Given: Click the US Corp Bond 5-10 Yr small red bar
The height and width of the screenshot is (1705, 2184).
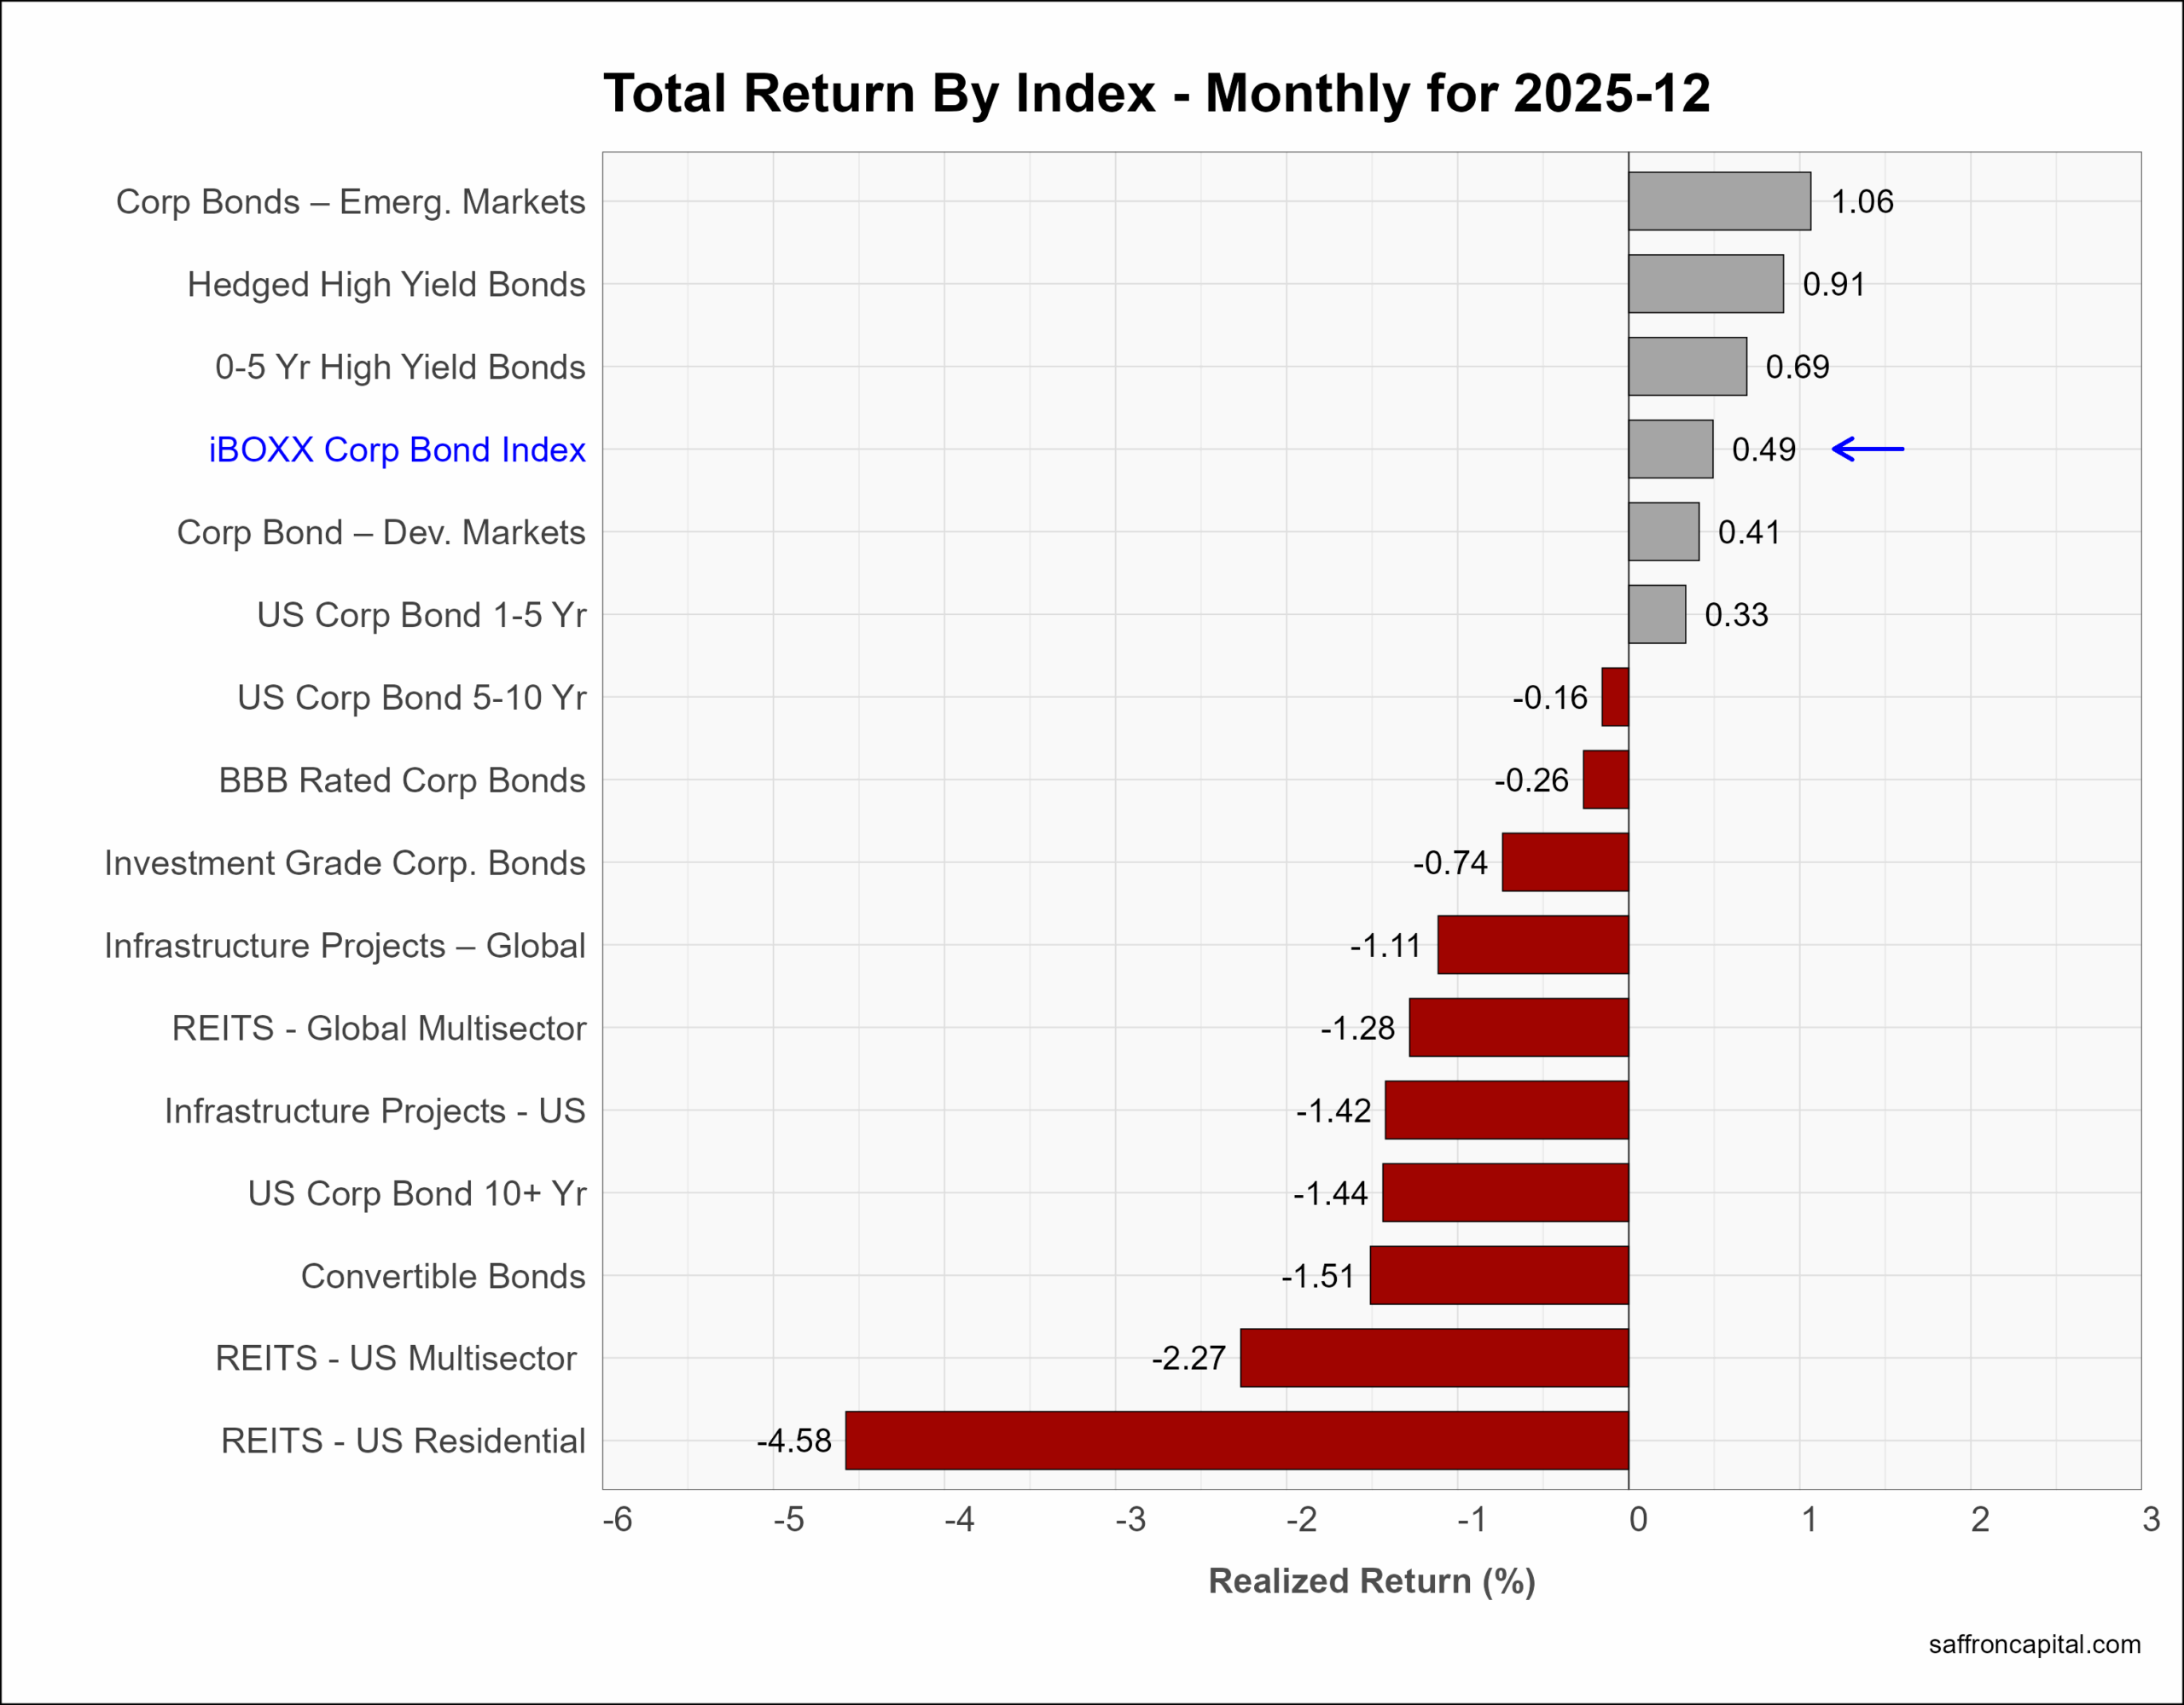Looking at the screenshot, I should [1614, 697].
